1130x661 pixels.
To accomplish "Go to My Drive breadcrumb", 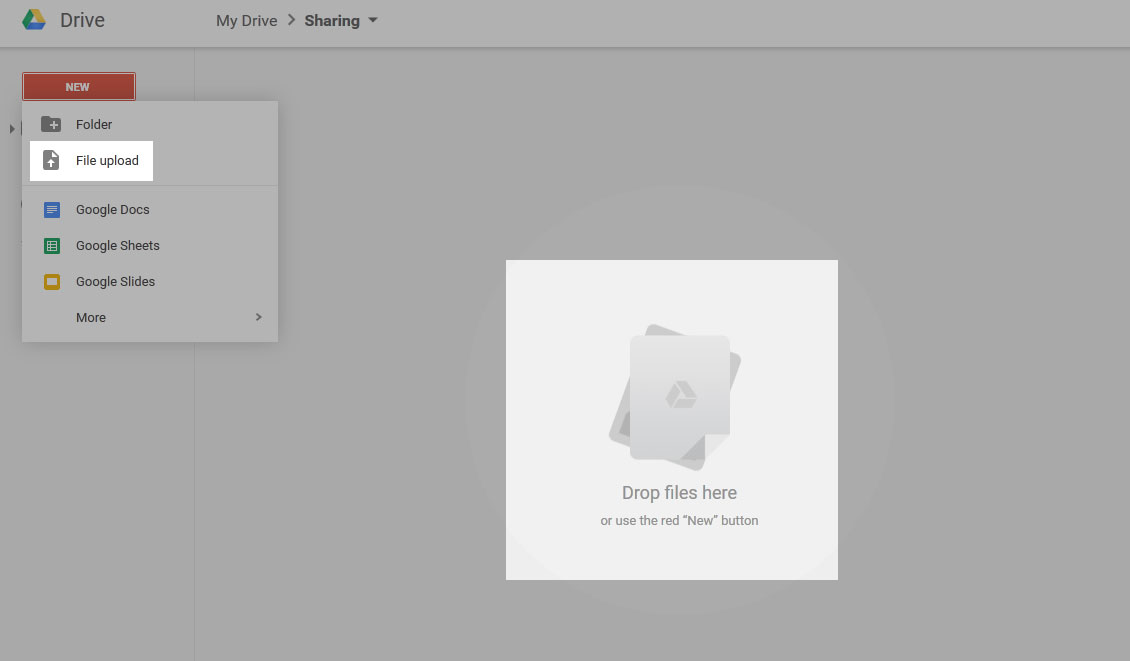I will 246,20.
